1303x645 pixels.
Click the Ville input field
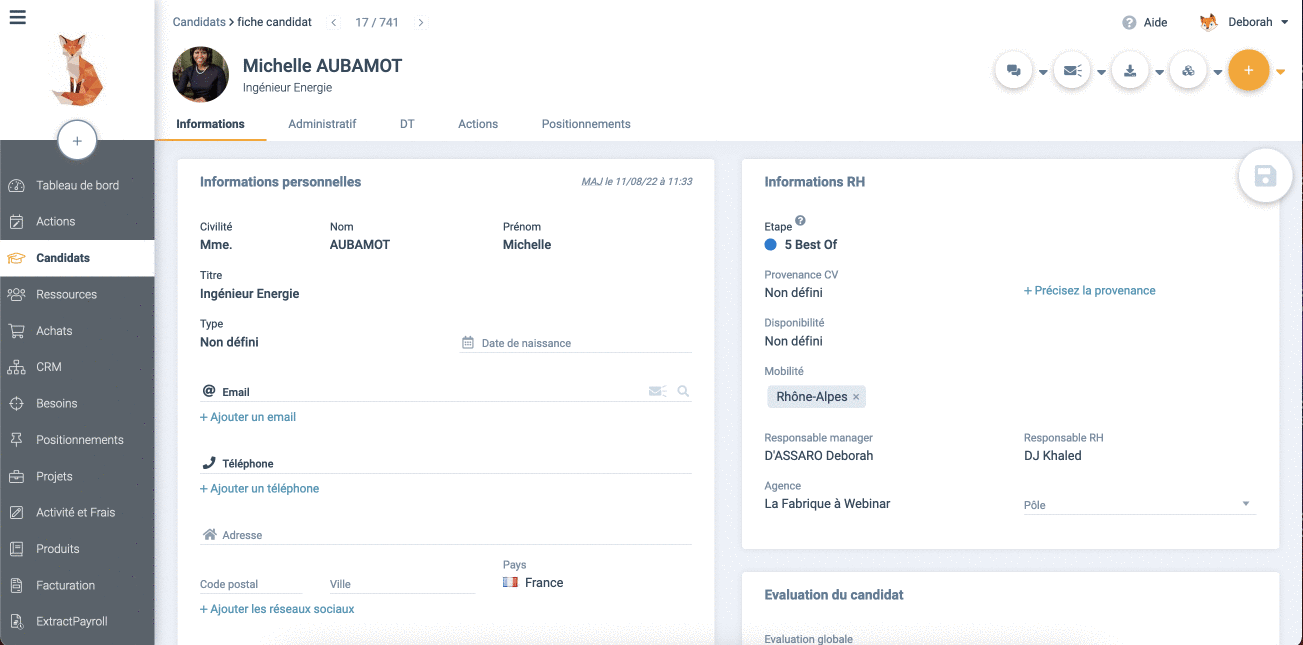pos(402,584)
